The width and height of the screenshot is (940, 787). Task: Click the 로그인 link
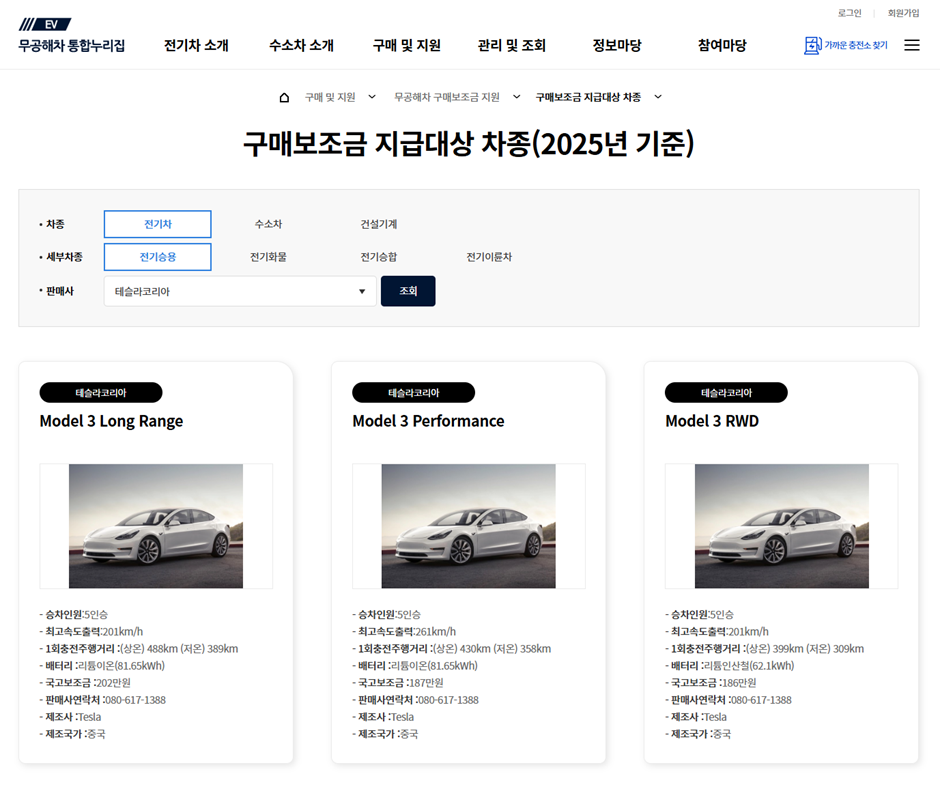coord(849,13)
